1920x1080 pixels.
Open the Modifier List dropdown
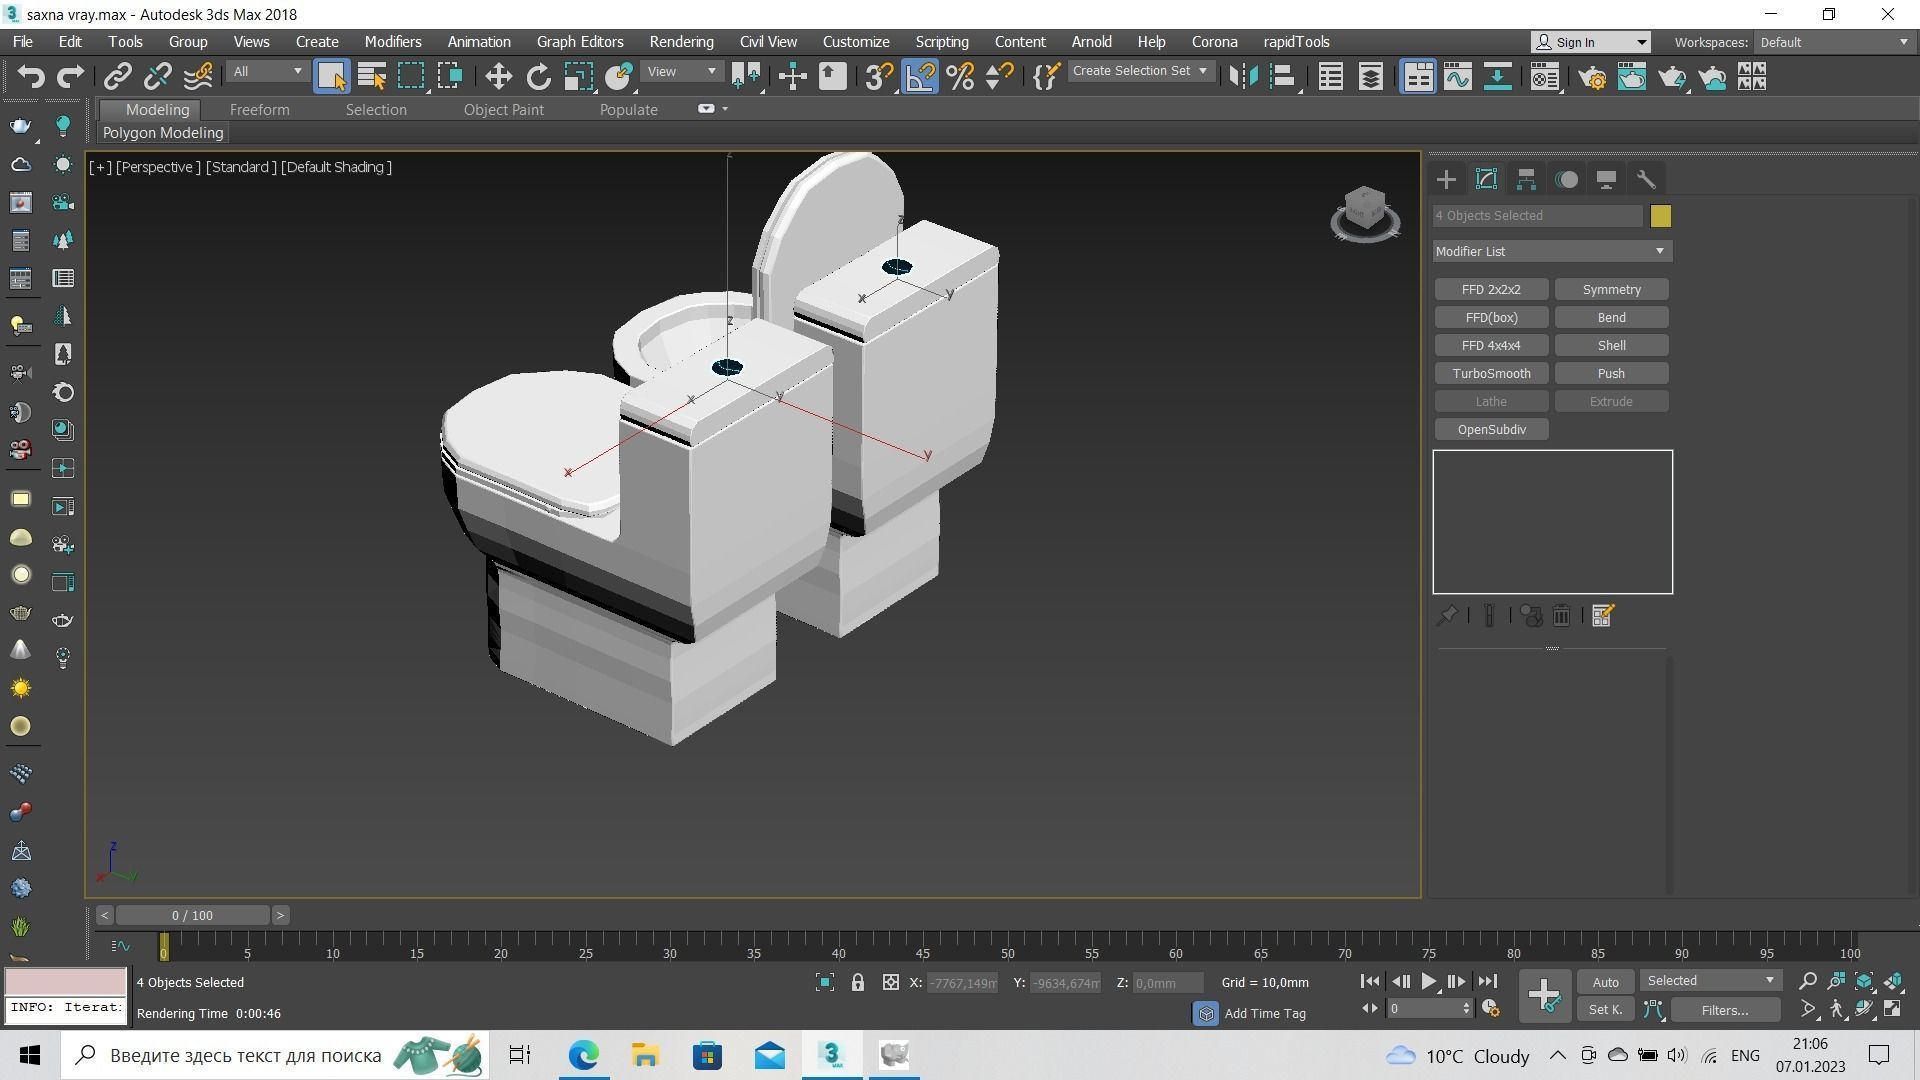[1550, 251]
